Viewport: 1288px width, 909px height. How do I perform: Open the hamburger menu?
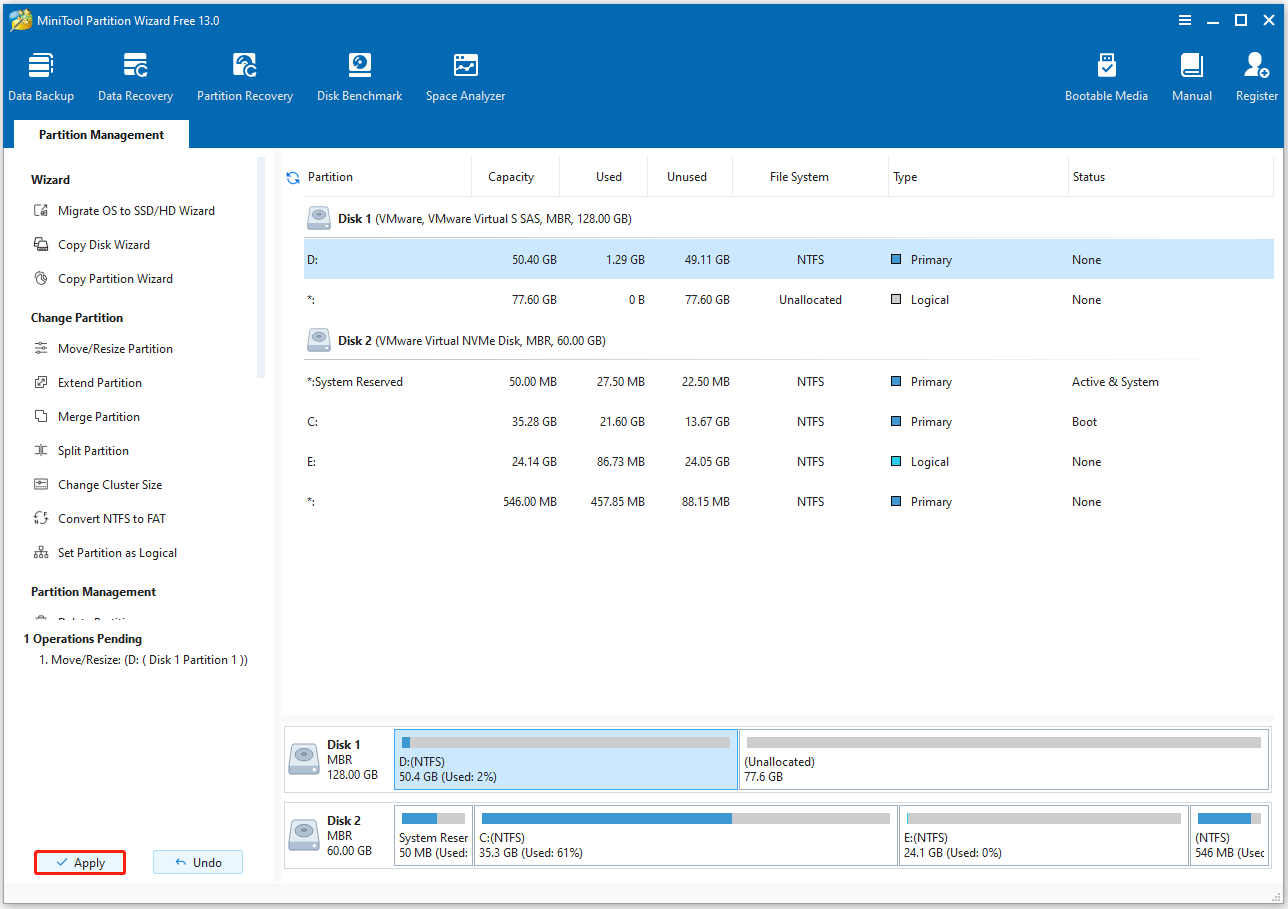(x=1185, y=20)
